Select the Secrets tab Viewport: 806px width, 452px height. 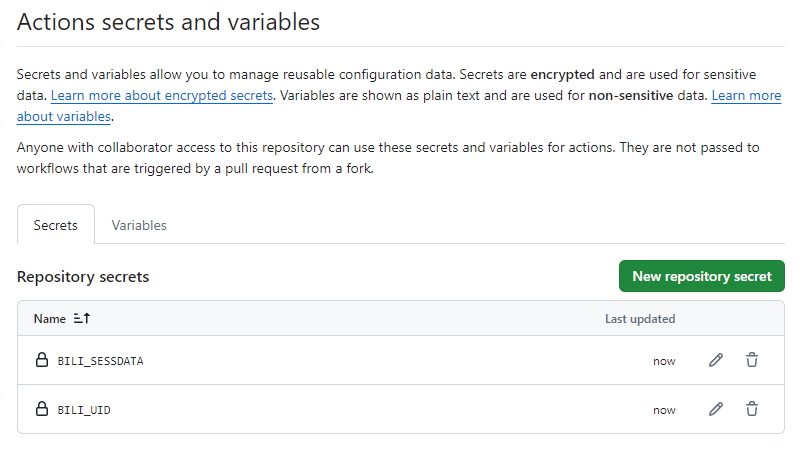pyautogui.click(x=56, y=225)
